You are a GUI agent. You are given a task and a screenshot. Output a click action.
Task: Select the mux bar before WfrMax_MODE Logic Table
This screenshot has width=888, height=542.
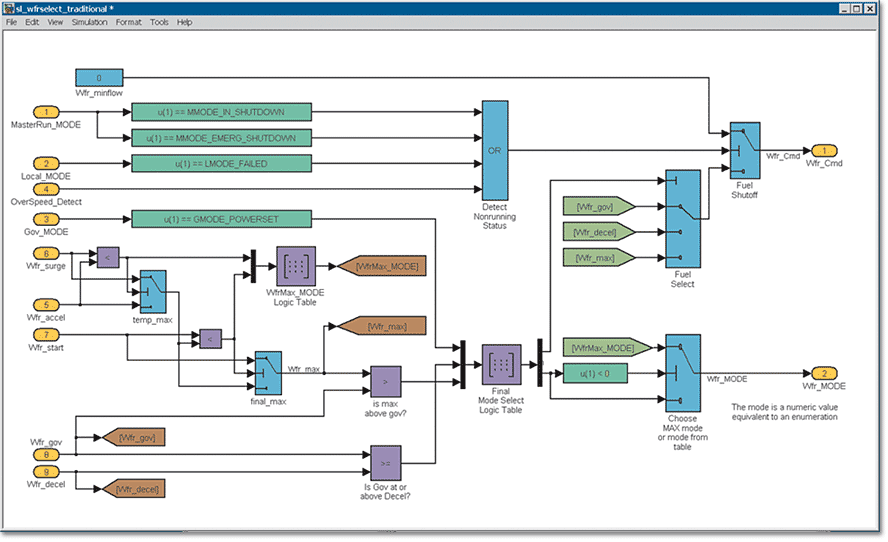click(x=253, y=266)
